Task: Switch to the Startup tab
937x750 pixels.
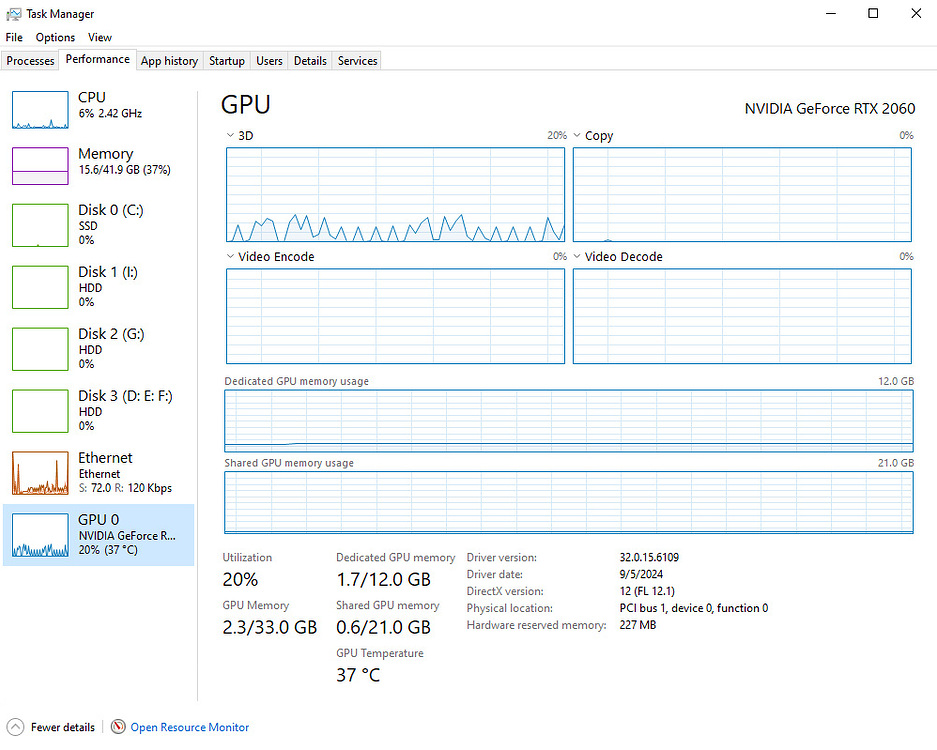Action: pos(226,61)
